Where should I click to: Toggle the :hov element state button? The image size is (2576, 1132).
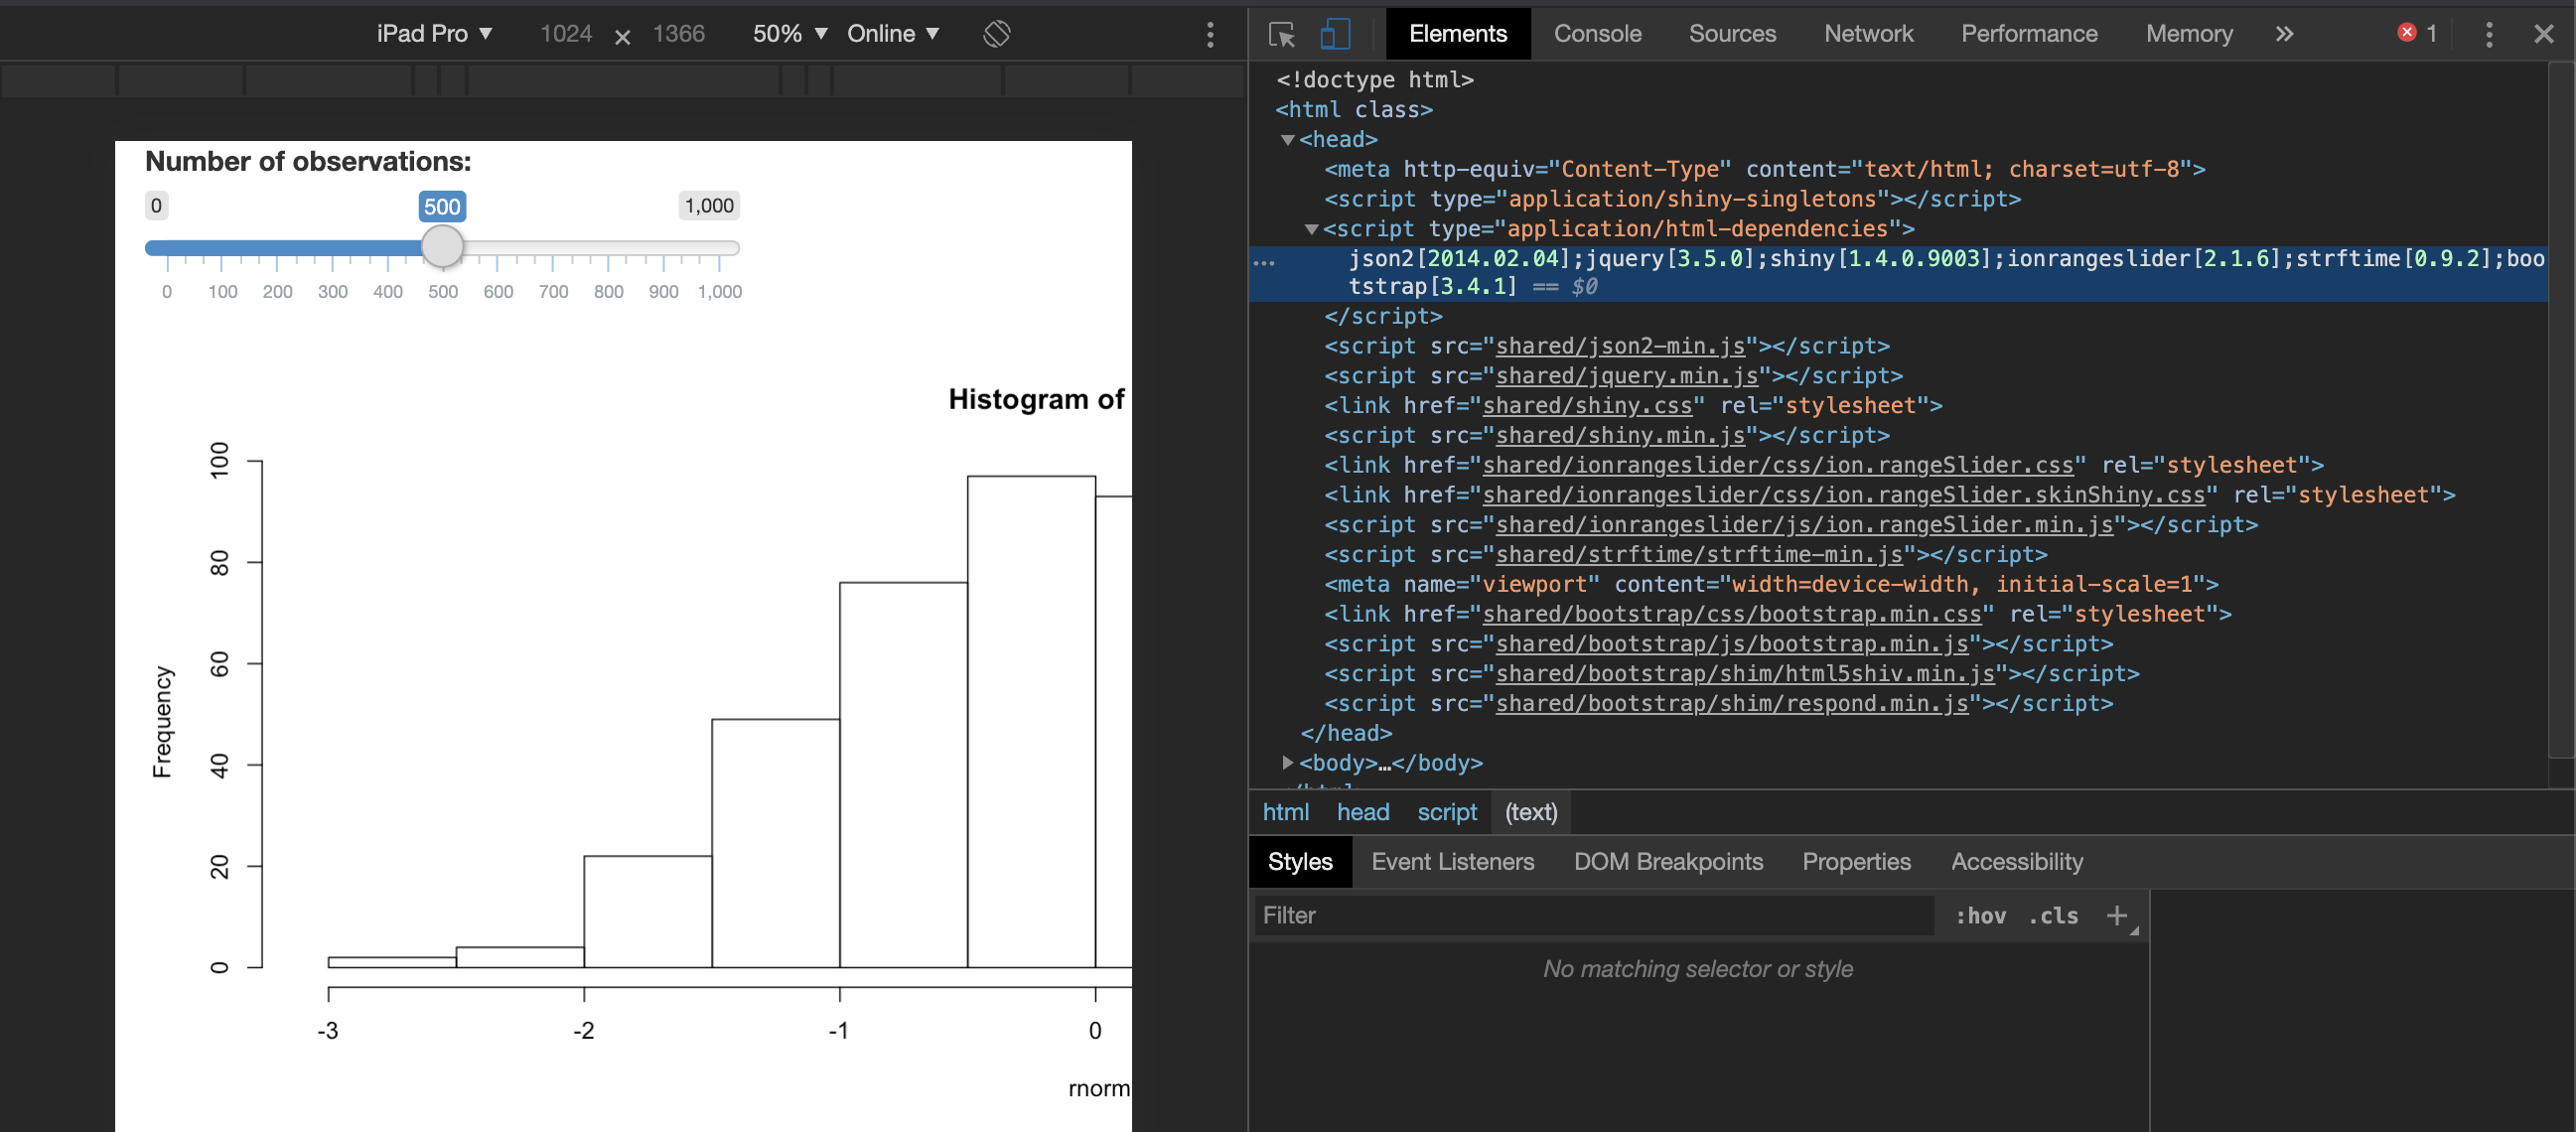pyautogui.click(x=1980, y=915)
